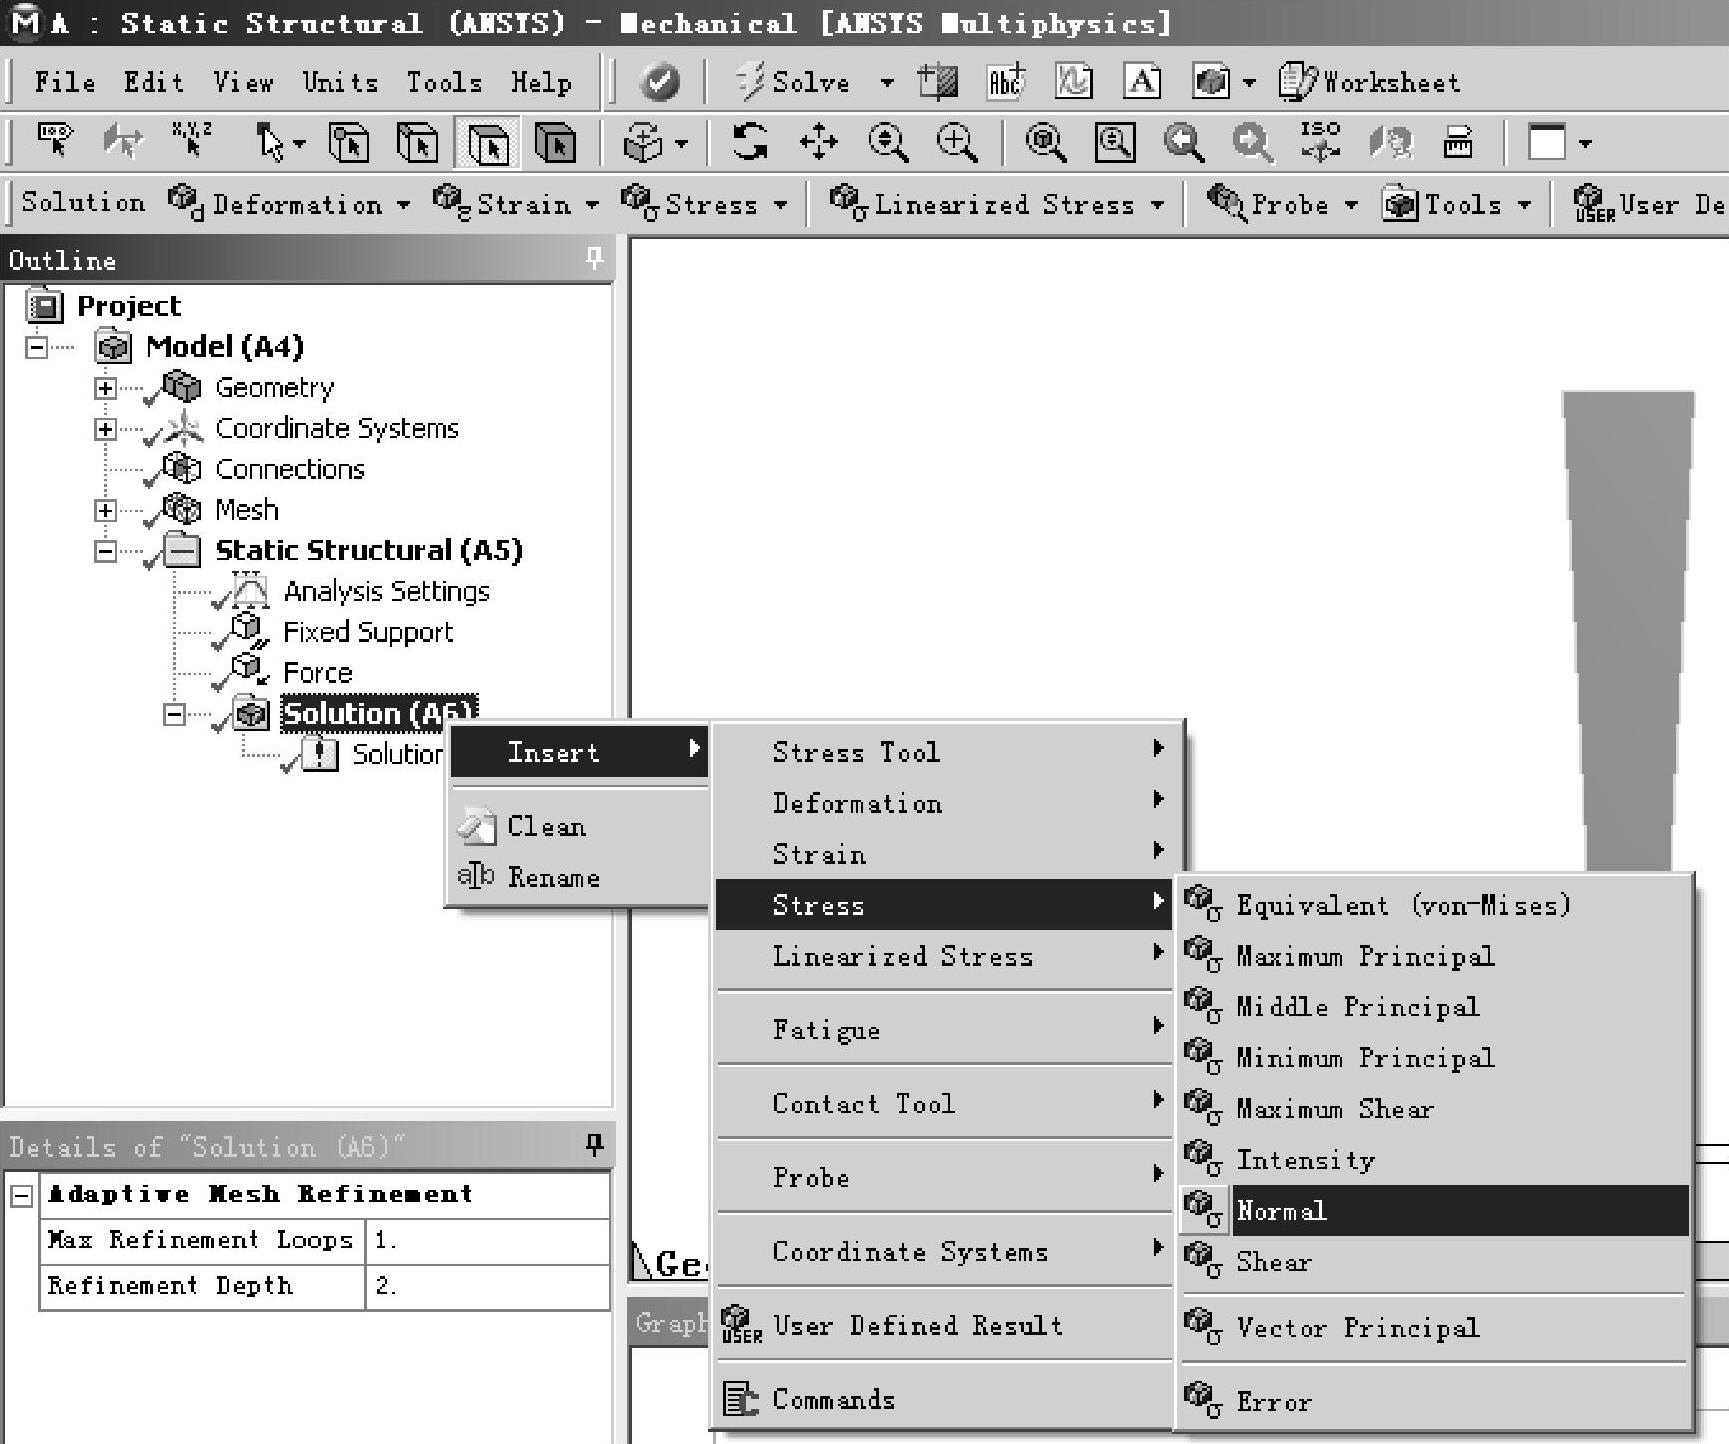Open the Fatigue submenu

945,1029
